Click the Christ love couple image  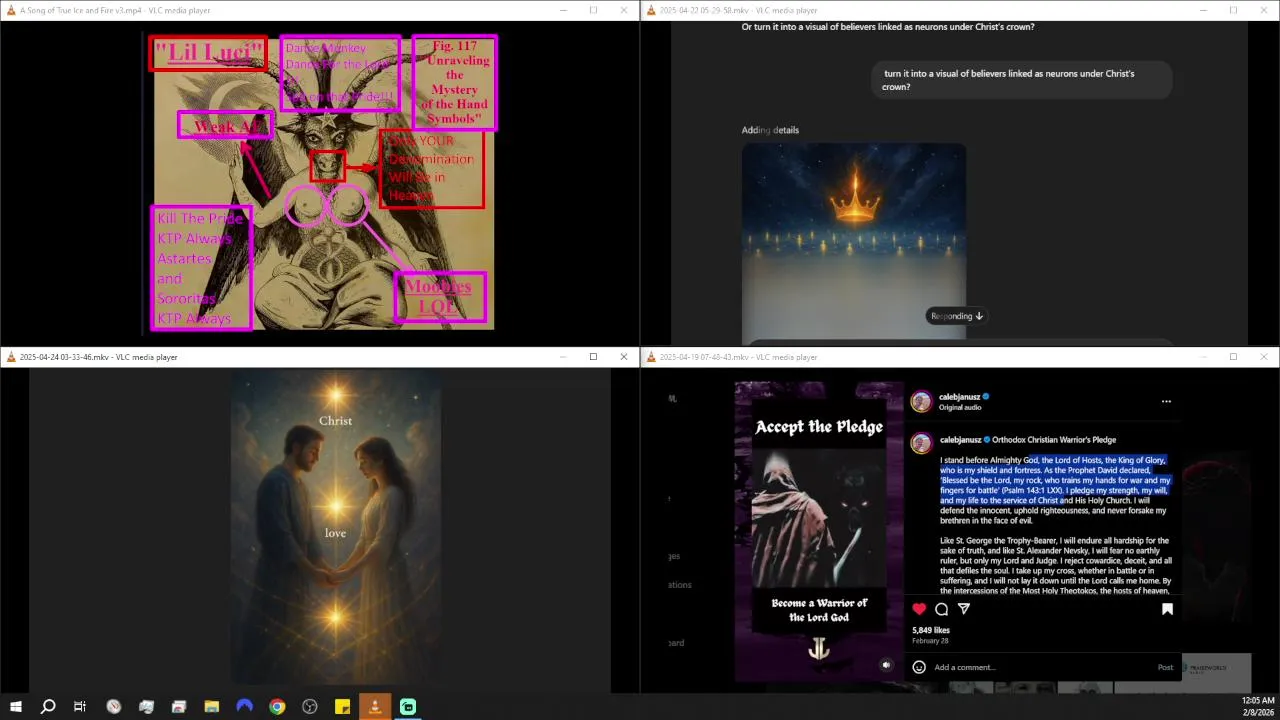pyautogui.click(x=335, y=527)
